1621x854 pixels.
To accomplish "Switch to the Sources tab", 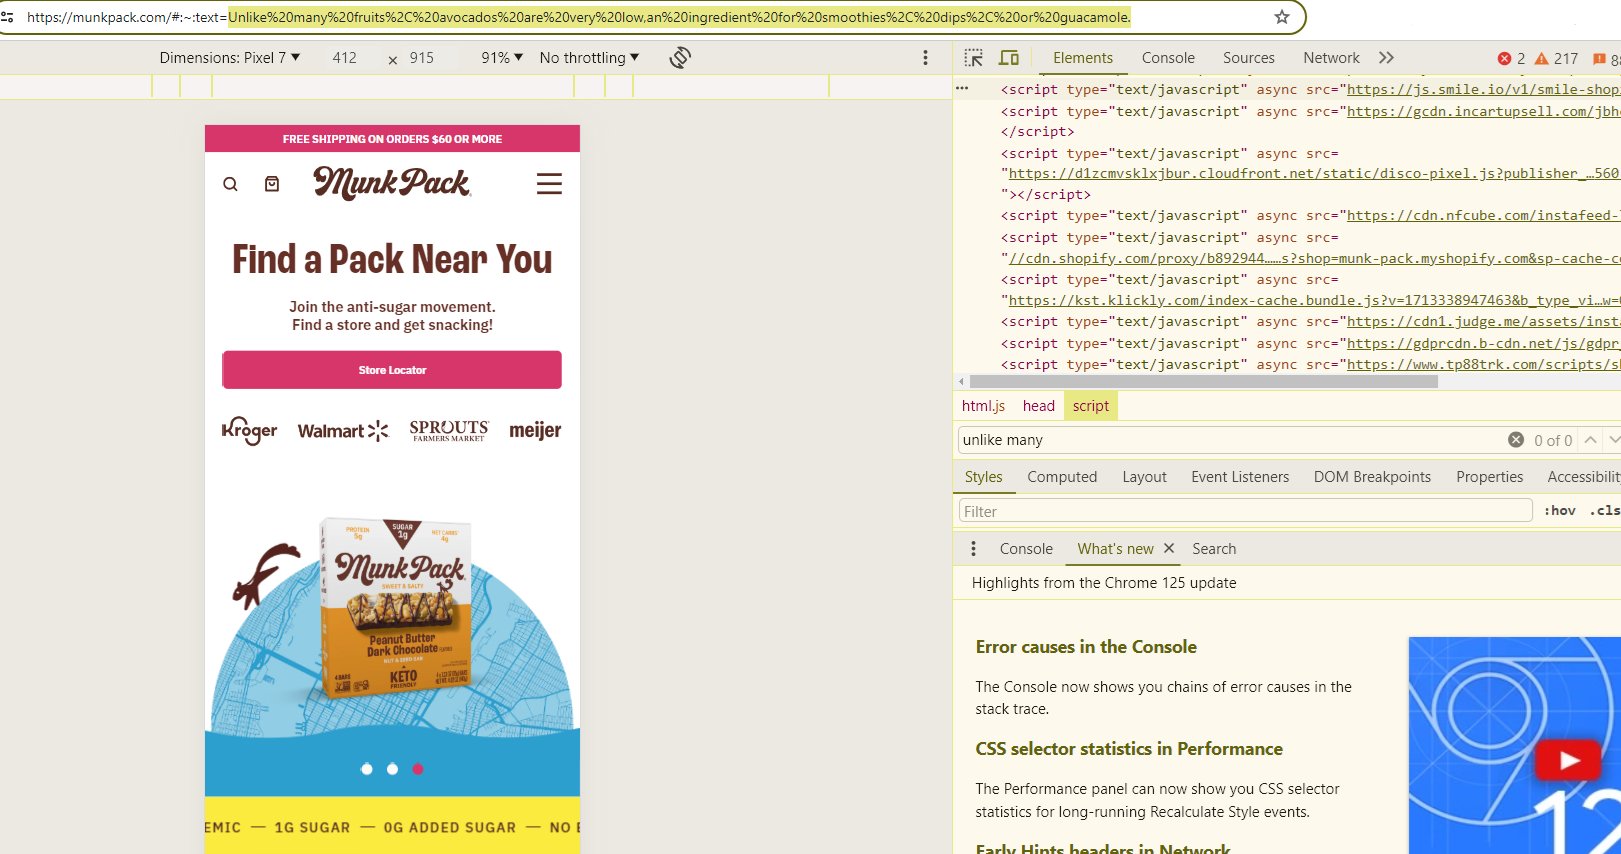I will 1249,58.
